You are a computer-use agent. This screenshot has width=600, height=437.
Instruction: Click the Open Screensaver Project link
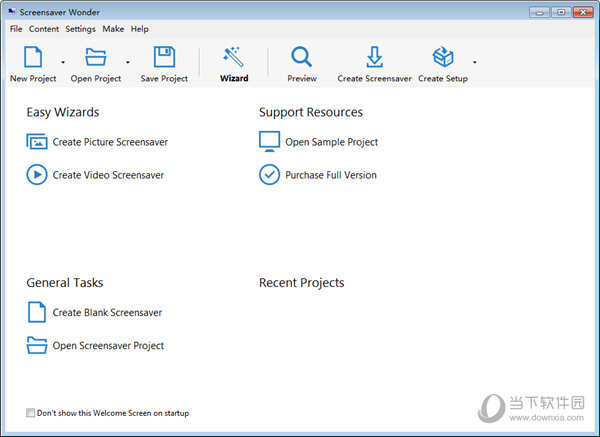[108, 346]
